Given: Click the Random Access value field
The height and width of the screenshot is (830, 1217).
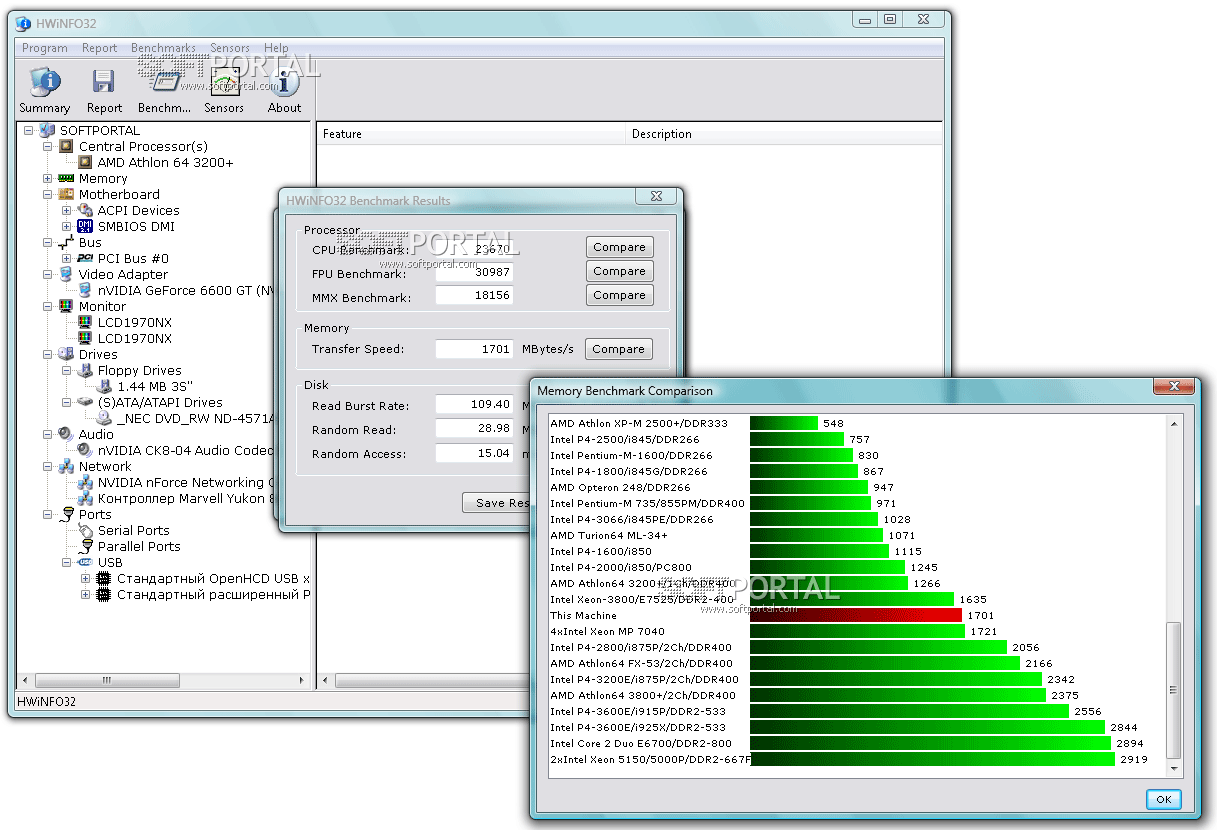Looking at the screenshot, I should tap(475, 454).
